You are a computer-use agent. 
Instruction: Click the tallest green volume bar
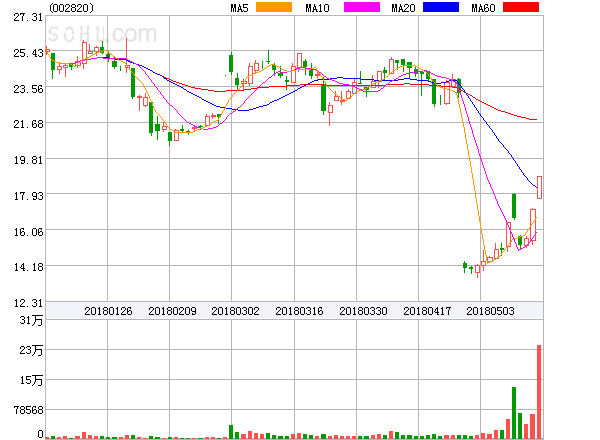[514, 413]
